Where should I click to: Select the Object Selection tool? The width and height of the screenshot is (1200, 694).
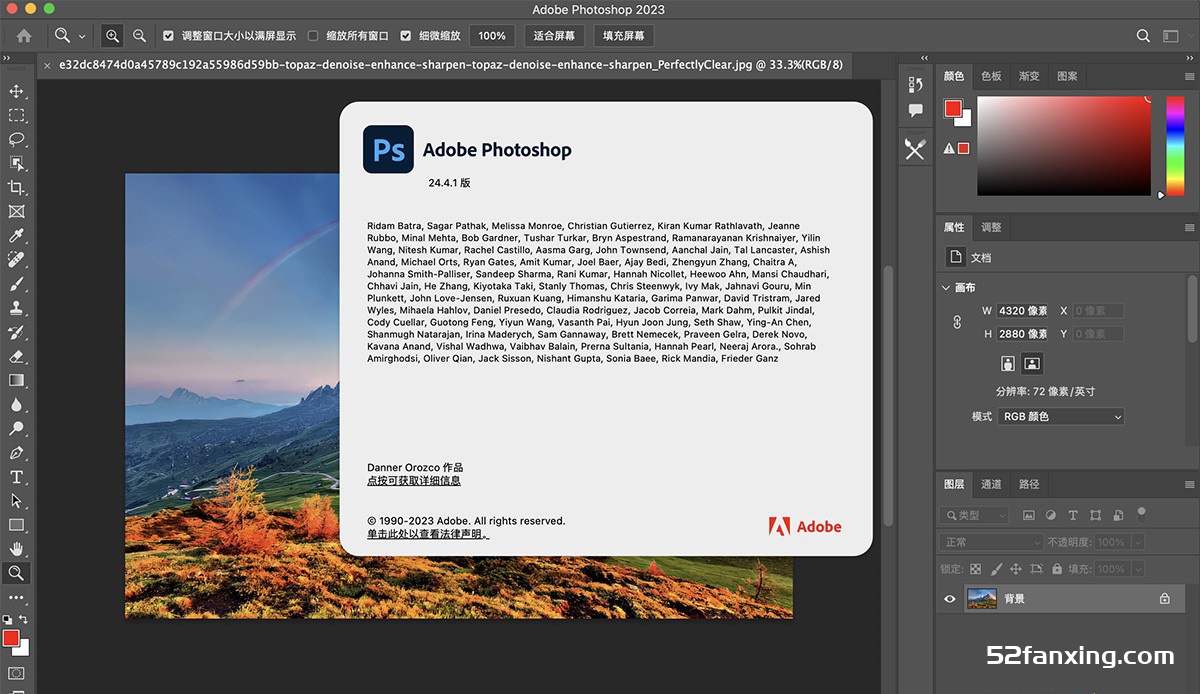click(x=16, y=163)
